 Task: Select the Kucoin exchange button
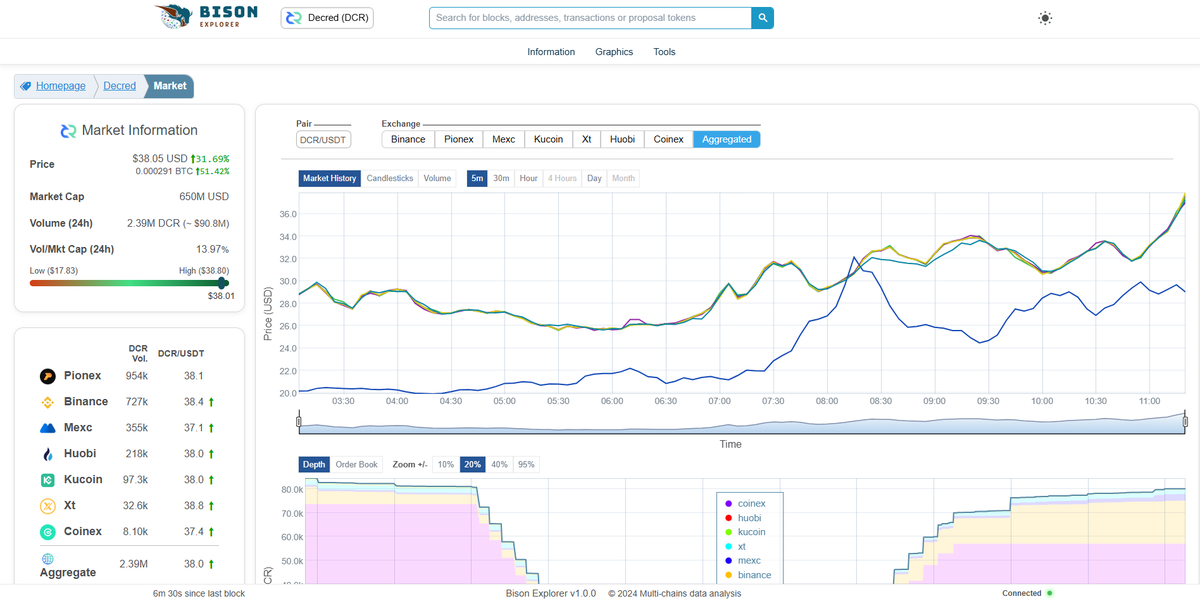tap(549, 140)
